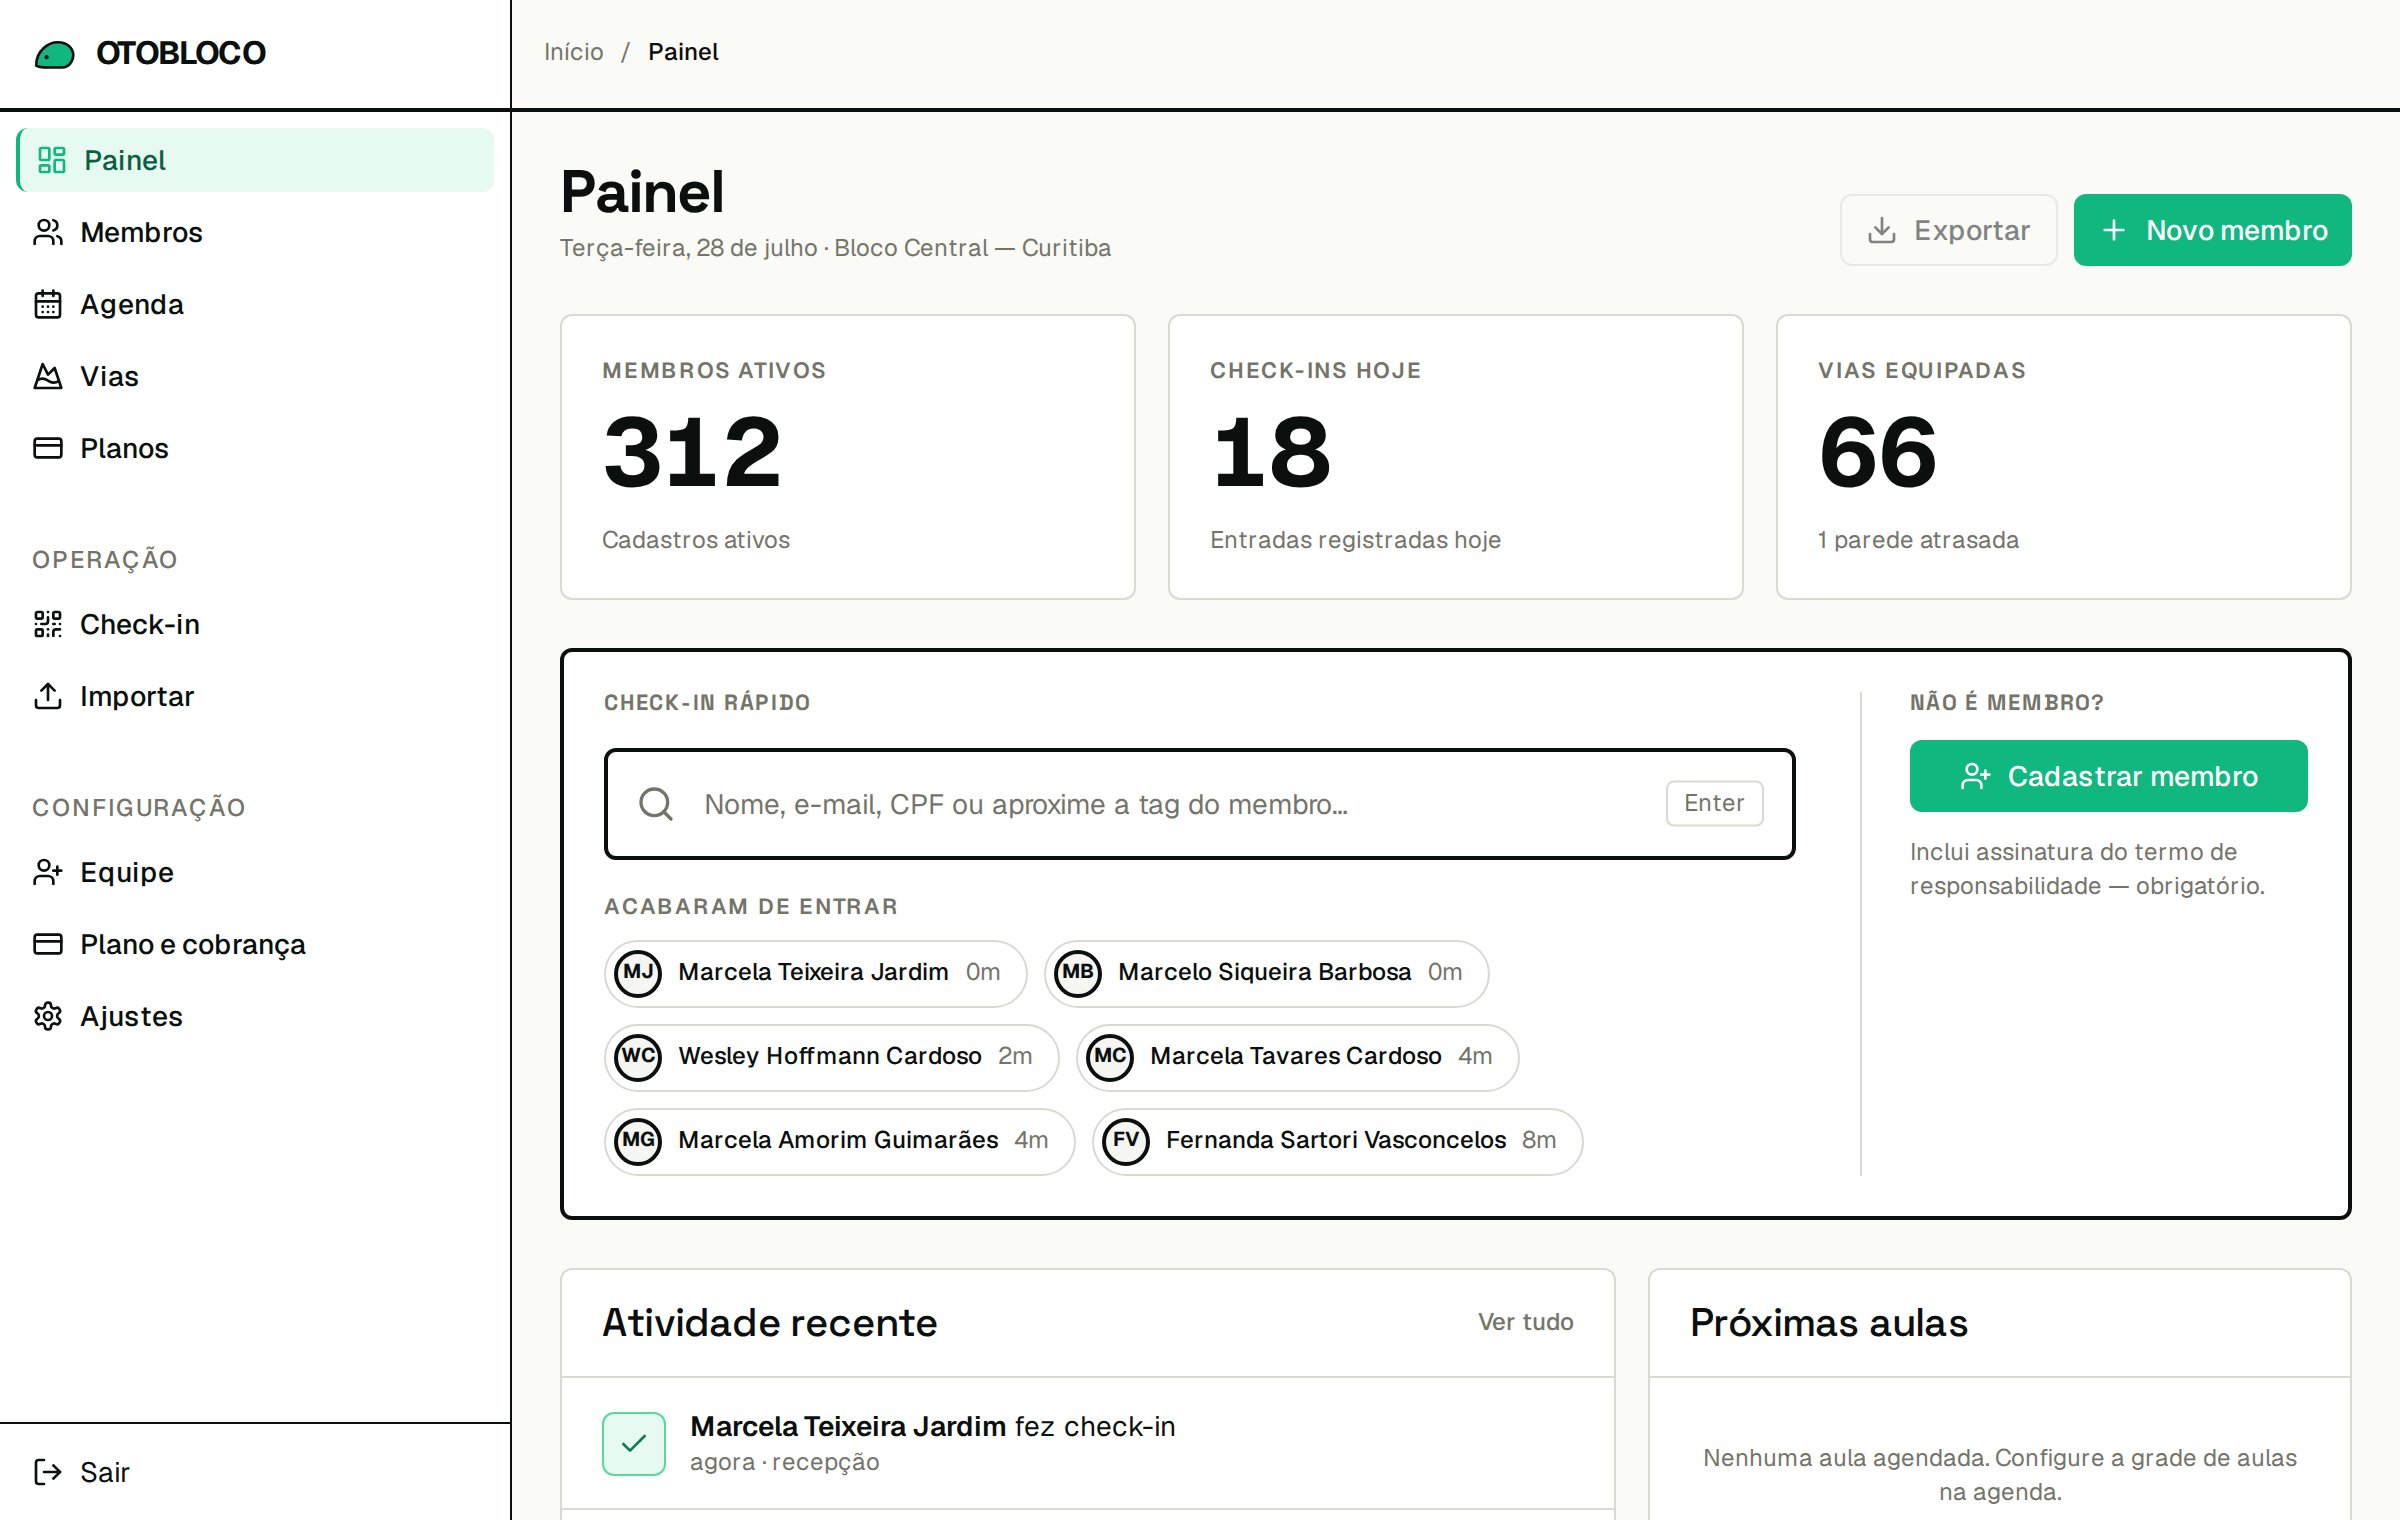Click the green check-in checkmark icon
This screenshot has height=1520, width=2400.
(x=634, y=1443)
